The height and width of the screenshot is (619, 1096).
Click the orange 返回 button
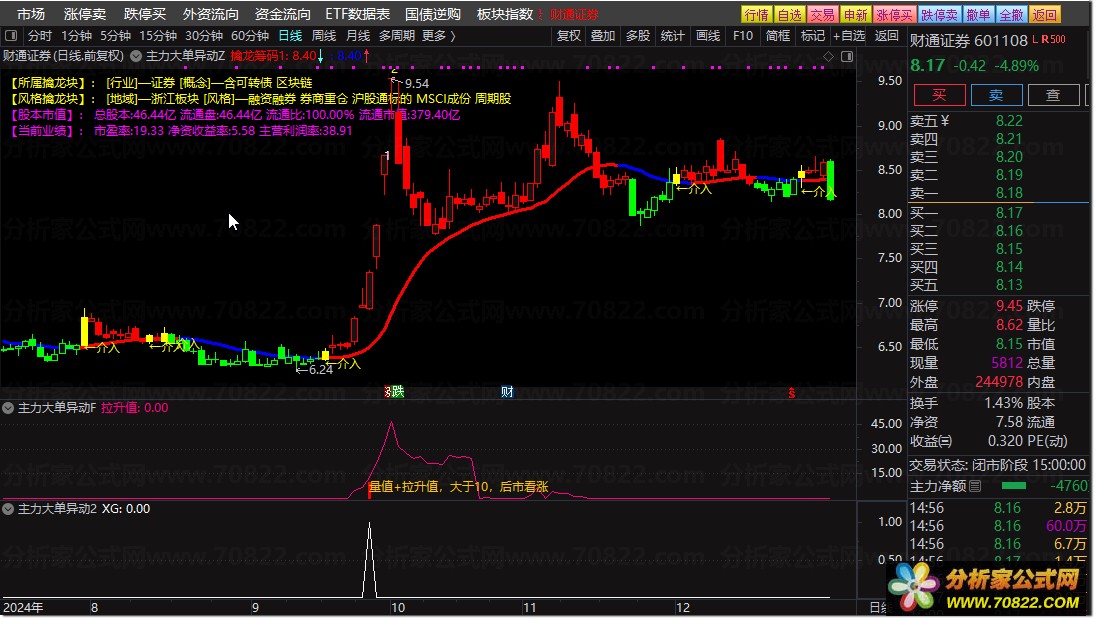click(1044, 14)
